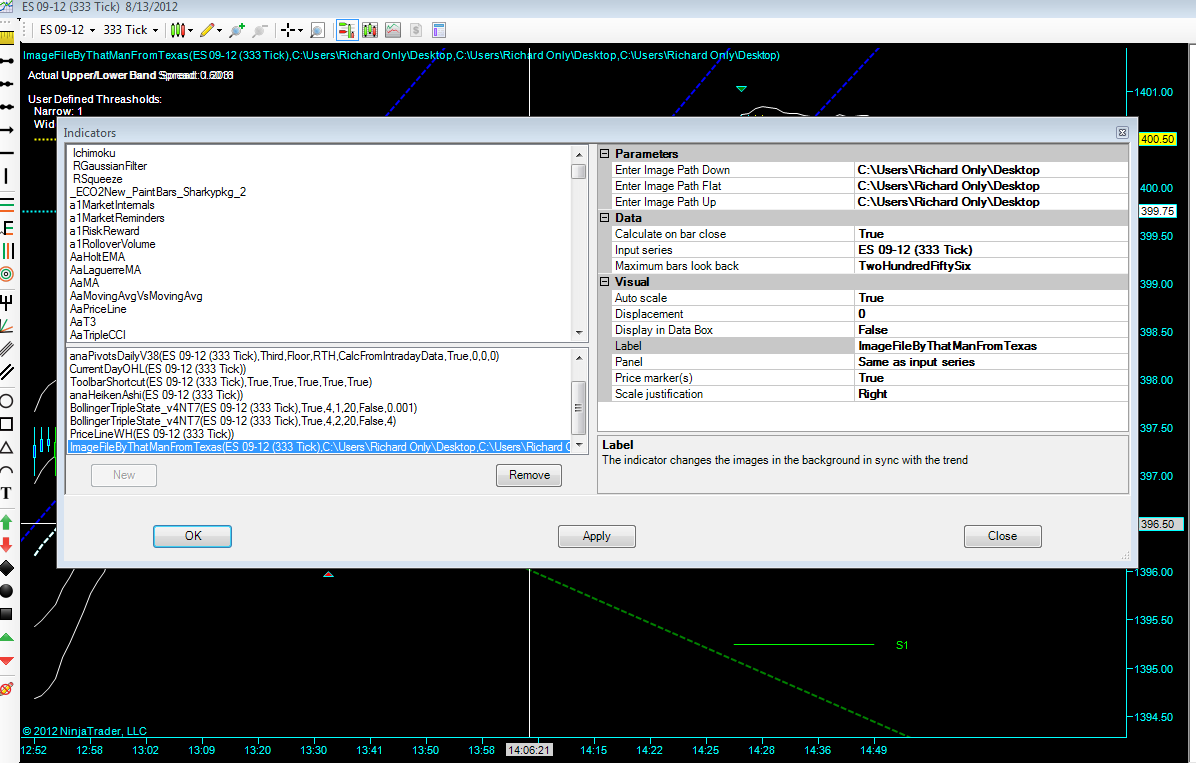Select the Fibonacci circle target tool
This screenshot has height=763, width=1196.
[x=7, y=274]
